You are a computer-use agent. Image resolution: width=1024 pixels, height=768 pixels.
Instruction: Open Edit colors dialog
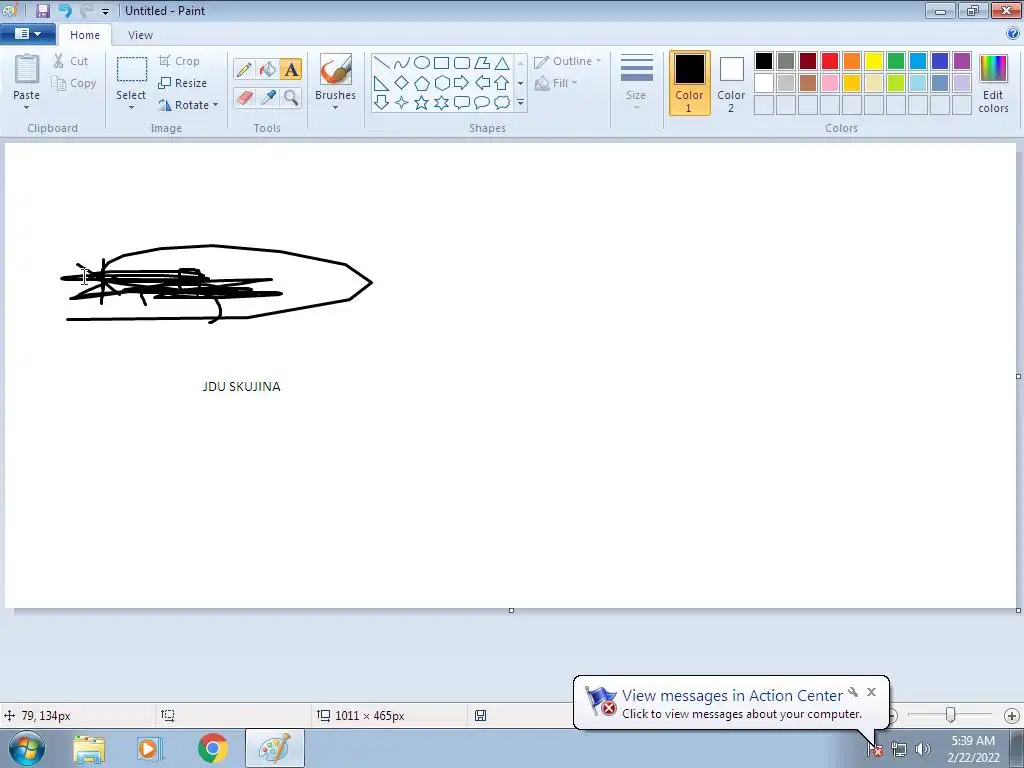click(x=993, y=84)
